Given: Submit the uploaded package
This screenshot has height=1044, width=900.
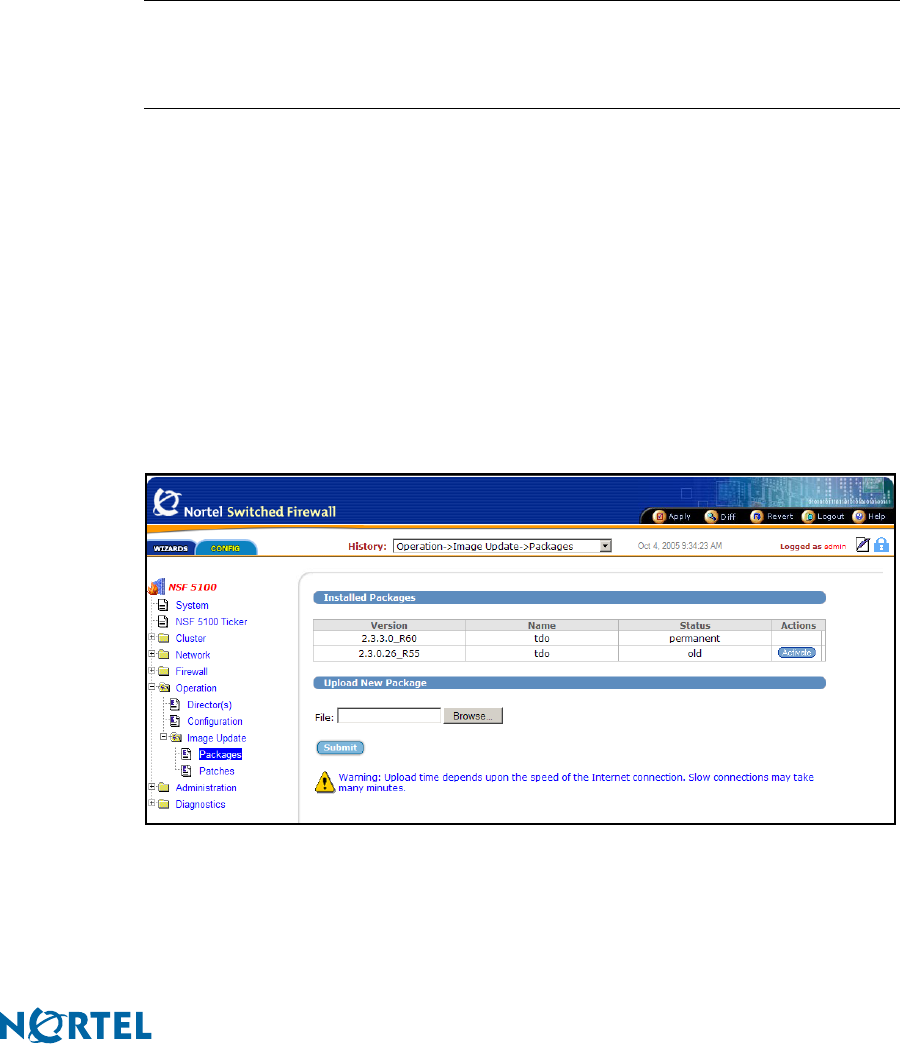Looking at the screenshot, I should point(340,748).
